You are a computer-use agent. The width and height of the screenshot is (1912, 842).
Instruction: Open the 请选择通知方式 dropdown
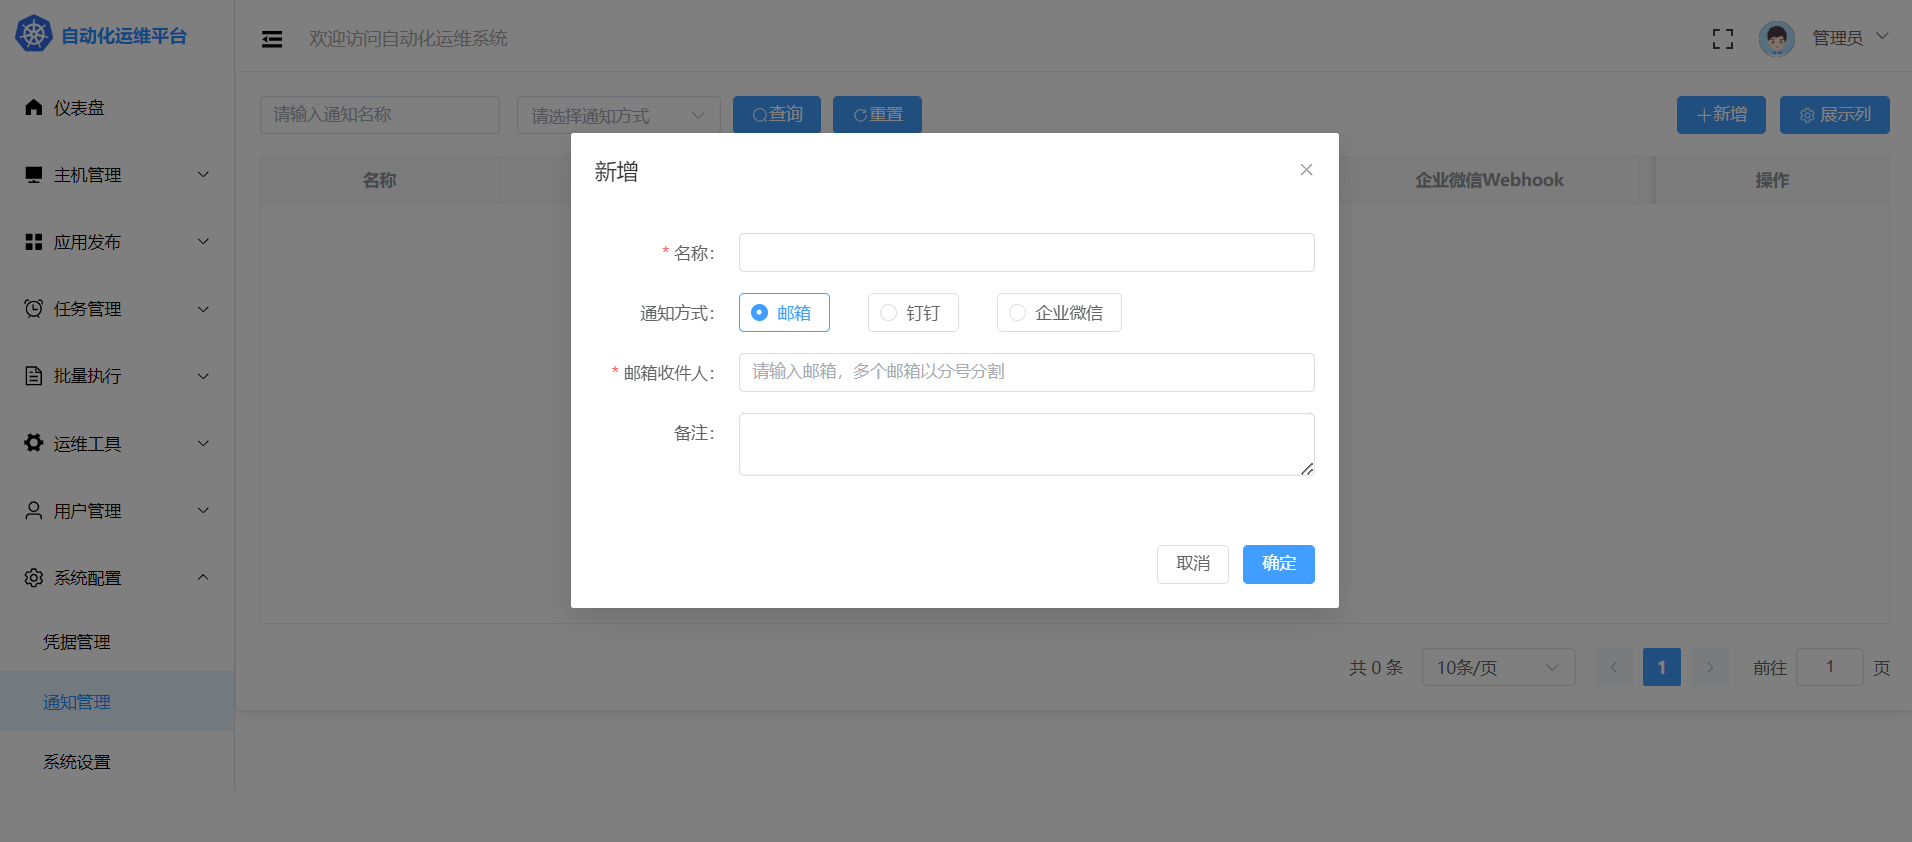pyautogui.click(x=618, y=115)
